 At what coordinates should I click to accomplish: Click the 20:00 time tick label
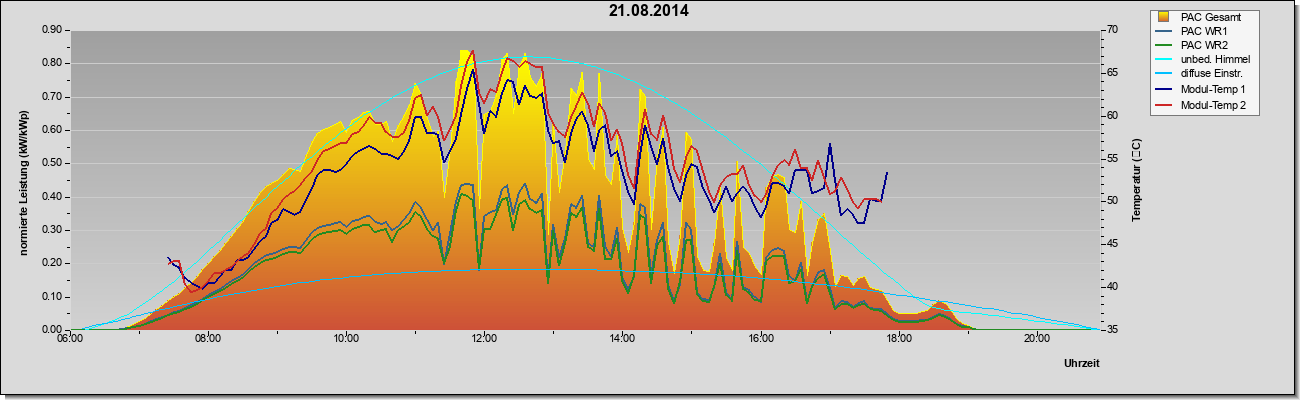(x=1037, y=339)
